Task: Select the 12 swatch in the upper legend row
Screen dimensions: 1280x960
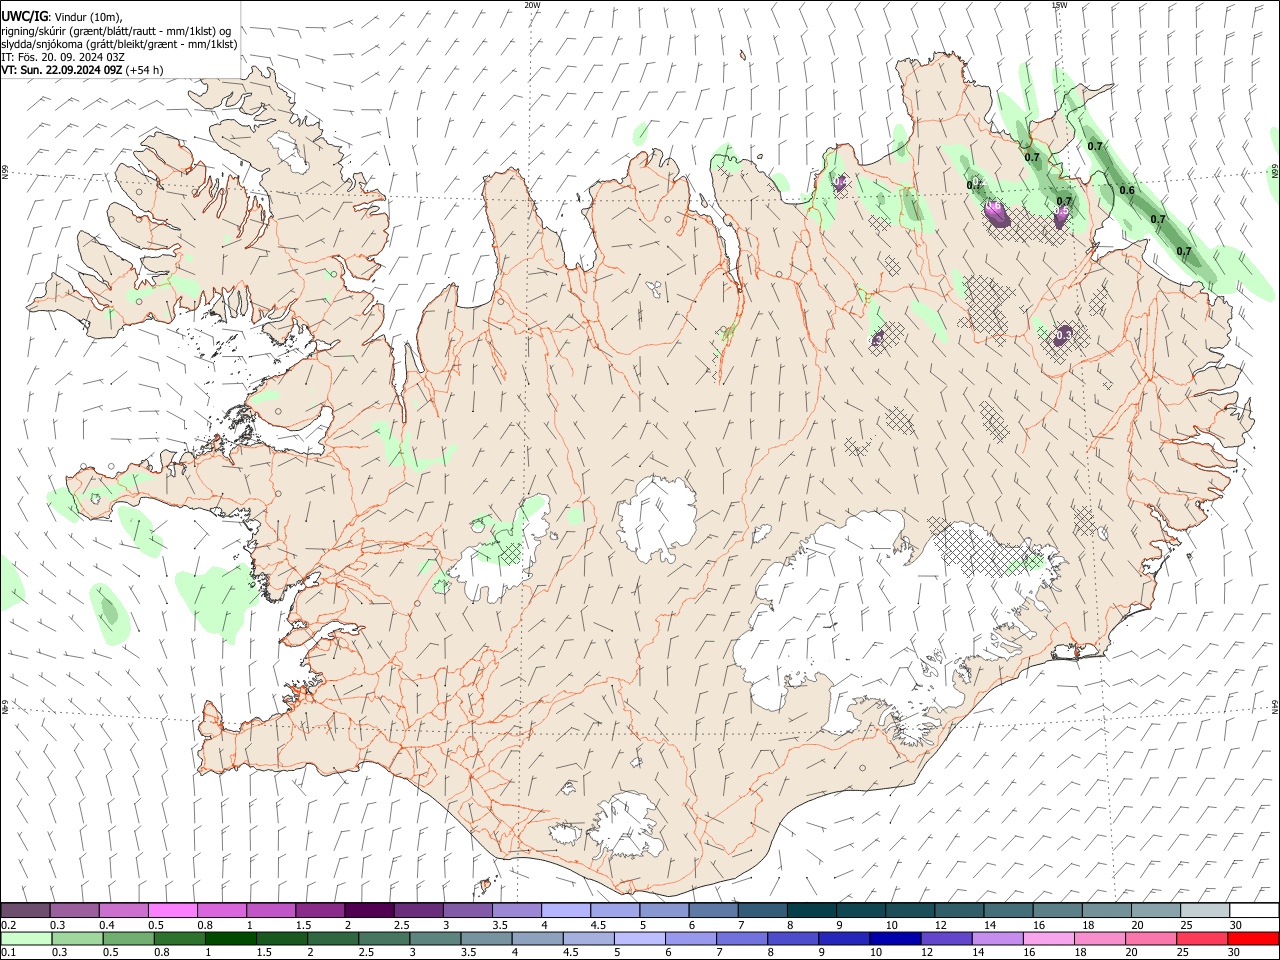Action: point(957,911)
